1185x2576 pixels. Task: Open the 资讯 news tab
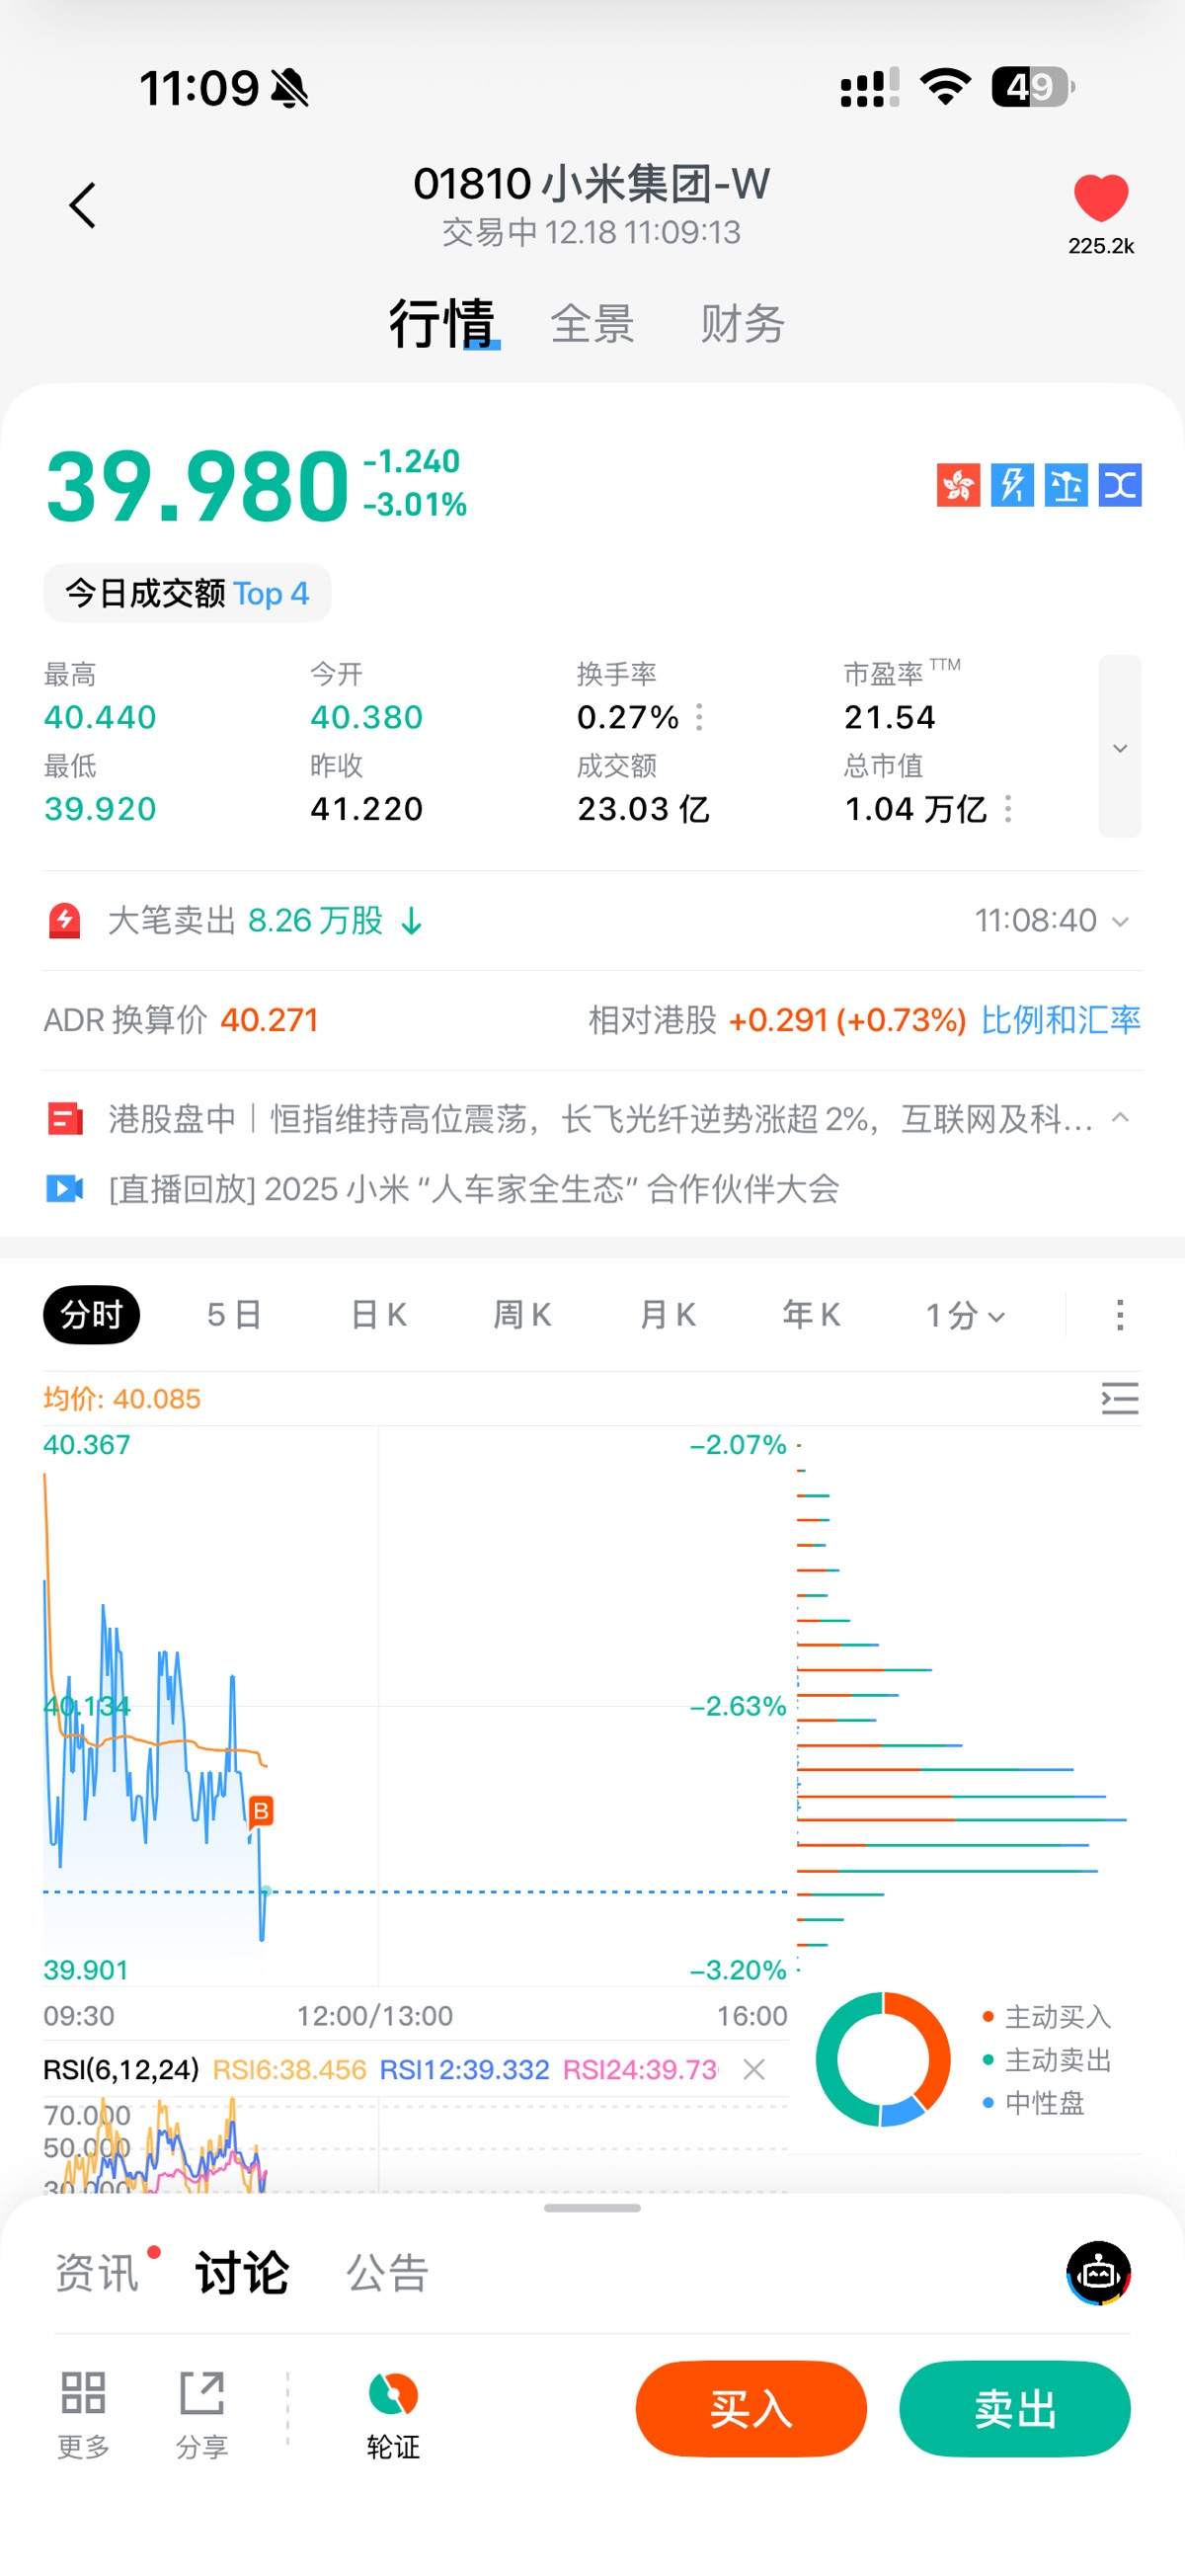[96, 2273]
